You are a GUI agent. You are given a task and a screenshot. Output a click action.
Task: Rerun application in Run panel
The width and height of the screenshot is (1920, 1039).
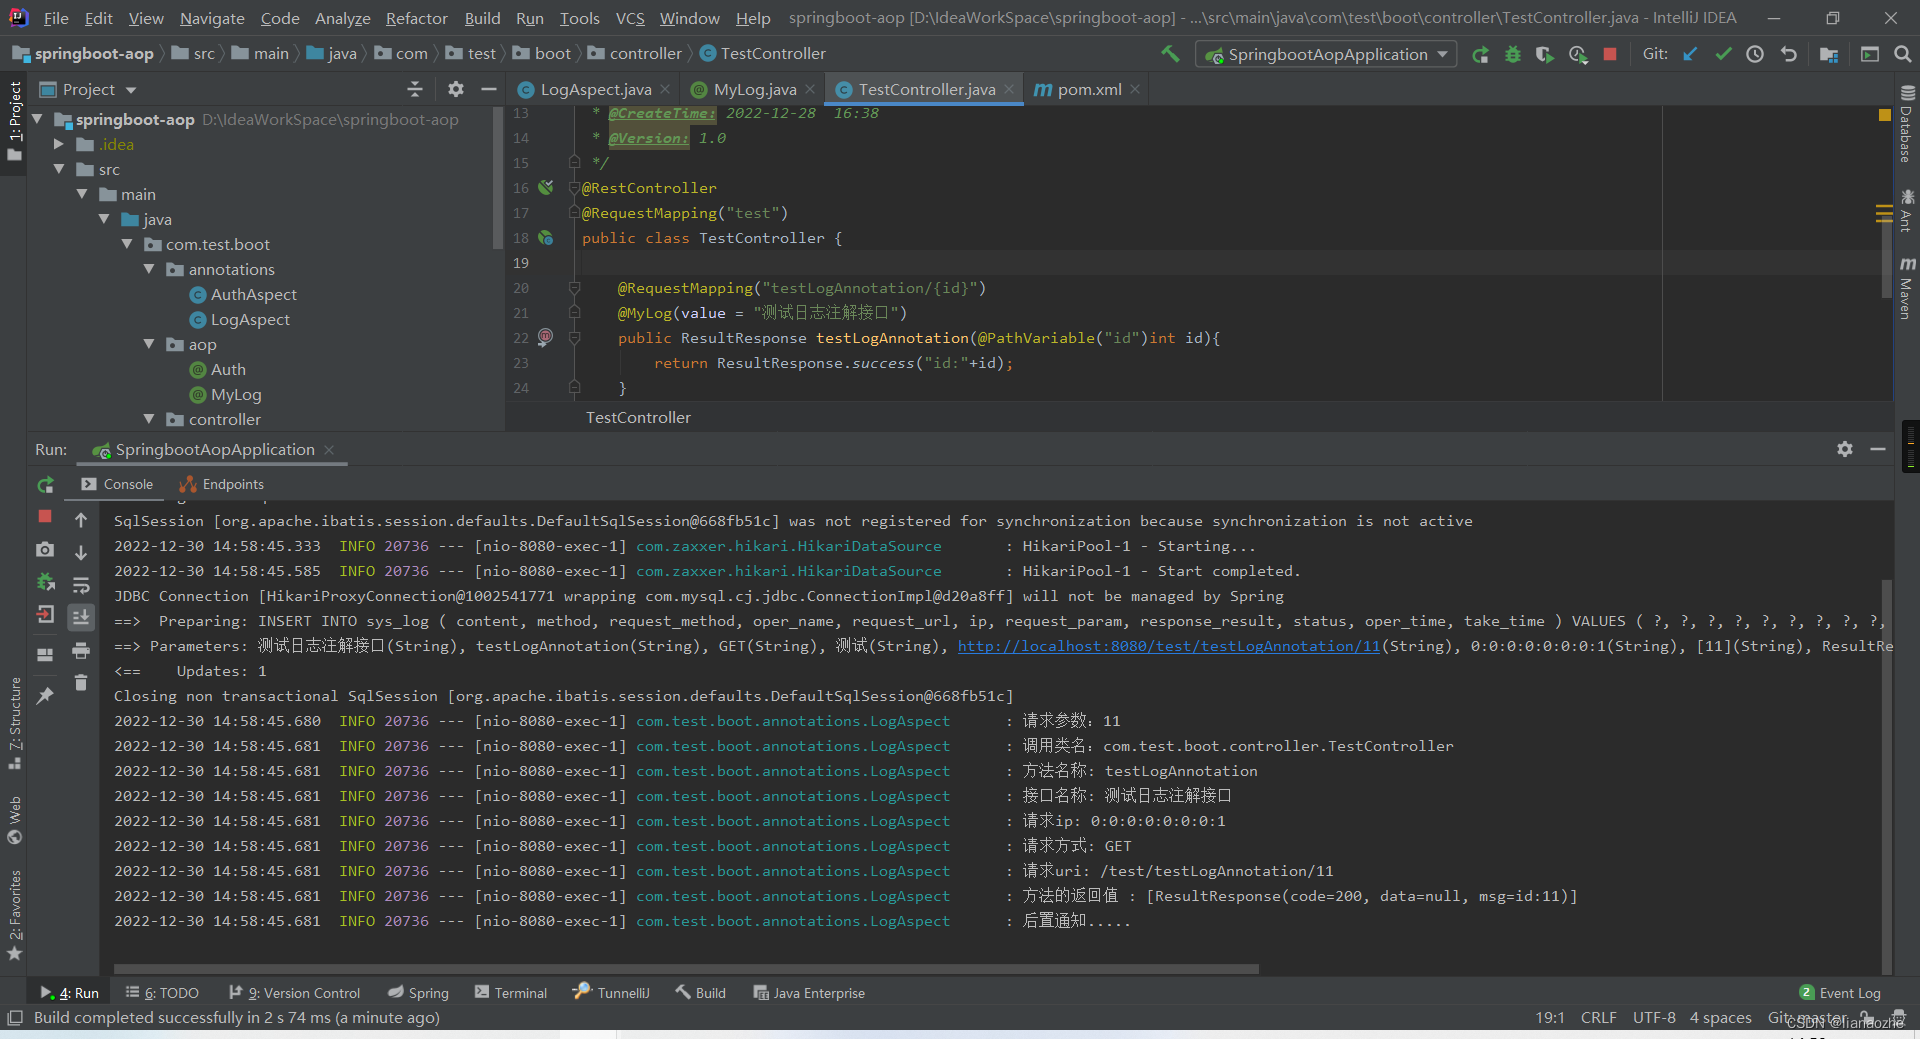pyautogui.click(x=45, y=485)
